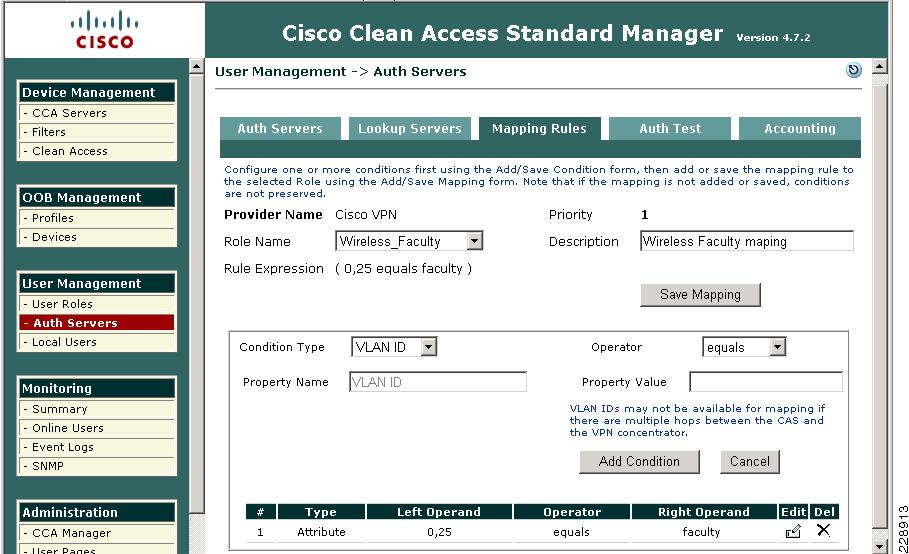Open the highlighted Auth Servers sidebar item
This screenshot has height=554, width=909.
[97, 323]
